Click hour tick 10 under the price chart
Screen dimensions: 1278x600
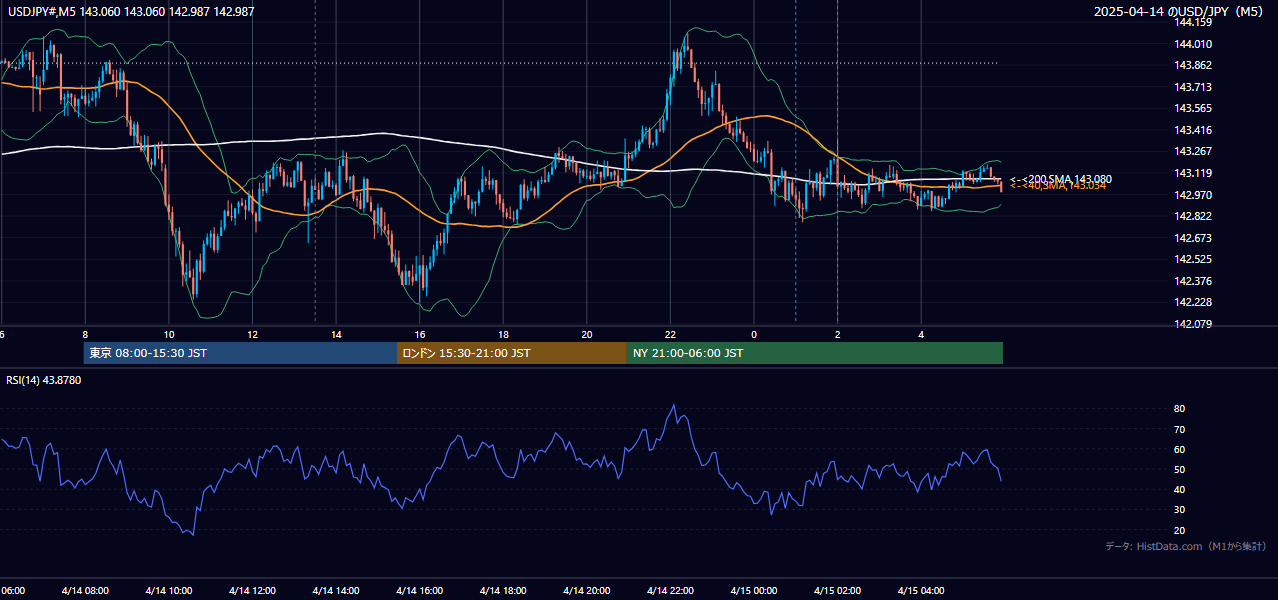(x=169, y=334)
